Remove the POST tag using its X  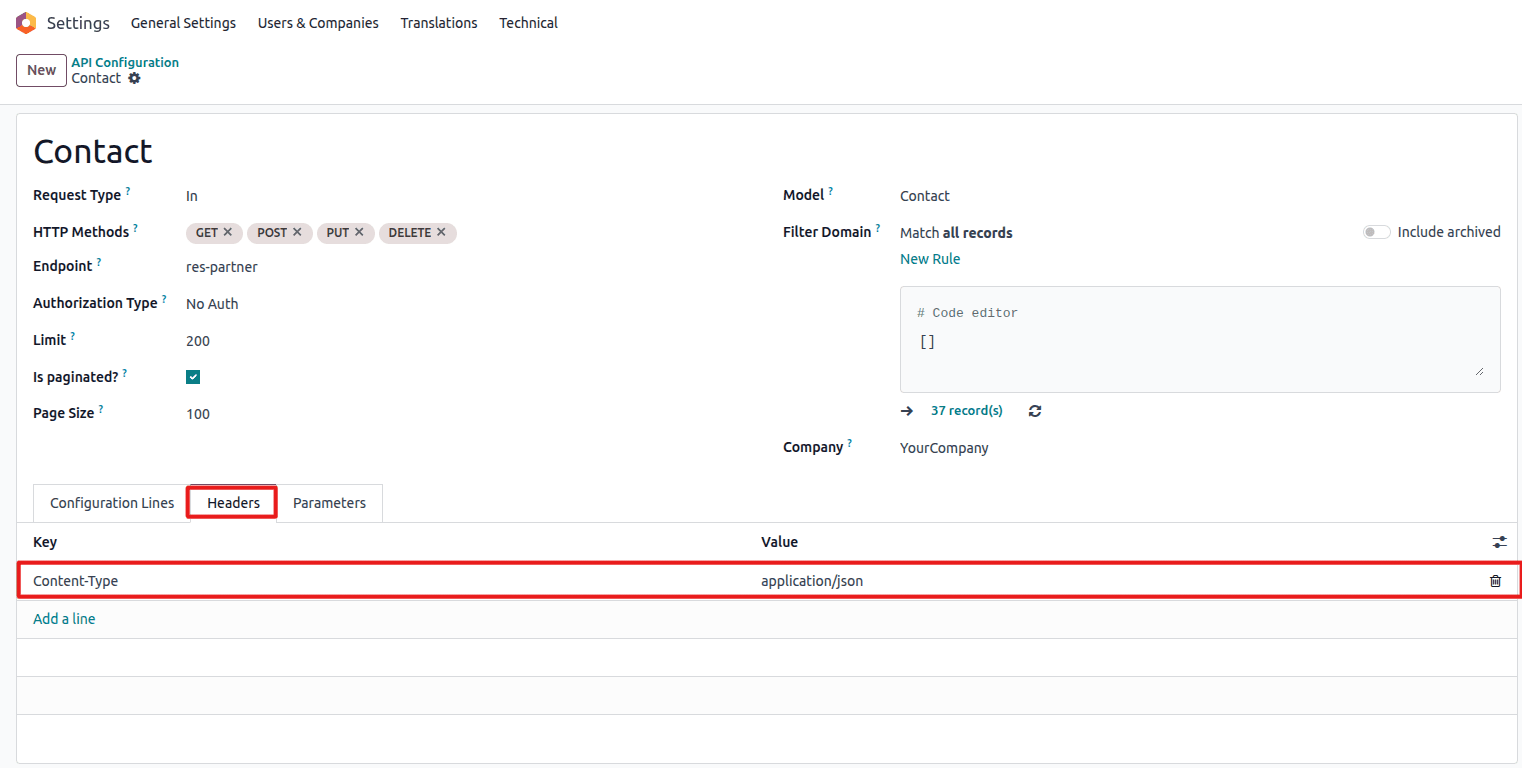[297, 232]
